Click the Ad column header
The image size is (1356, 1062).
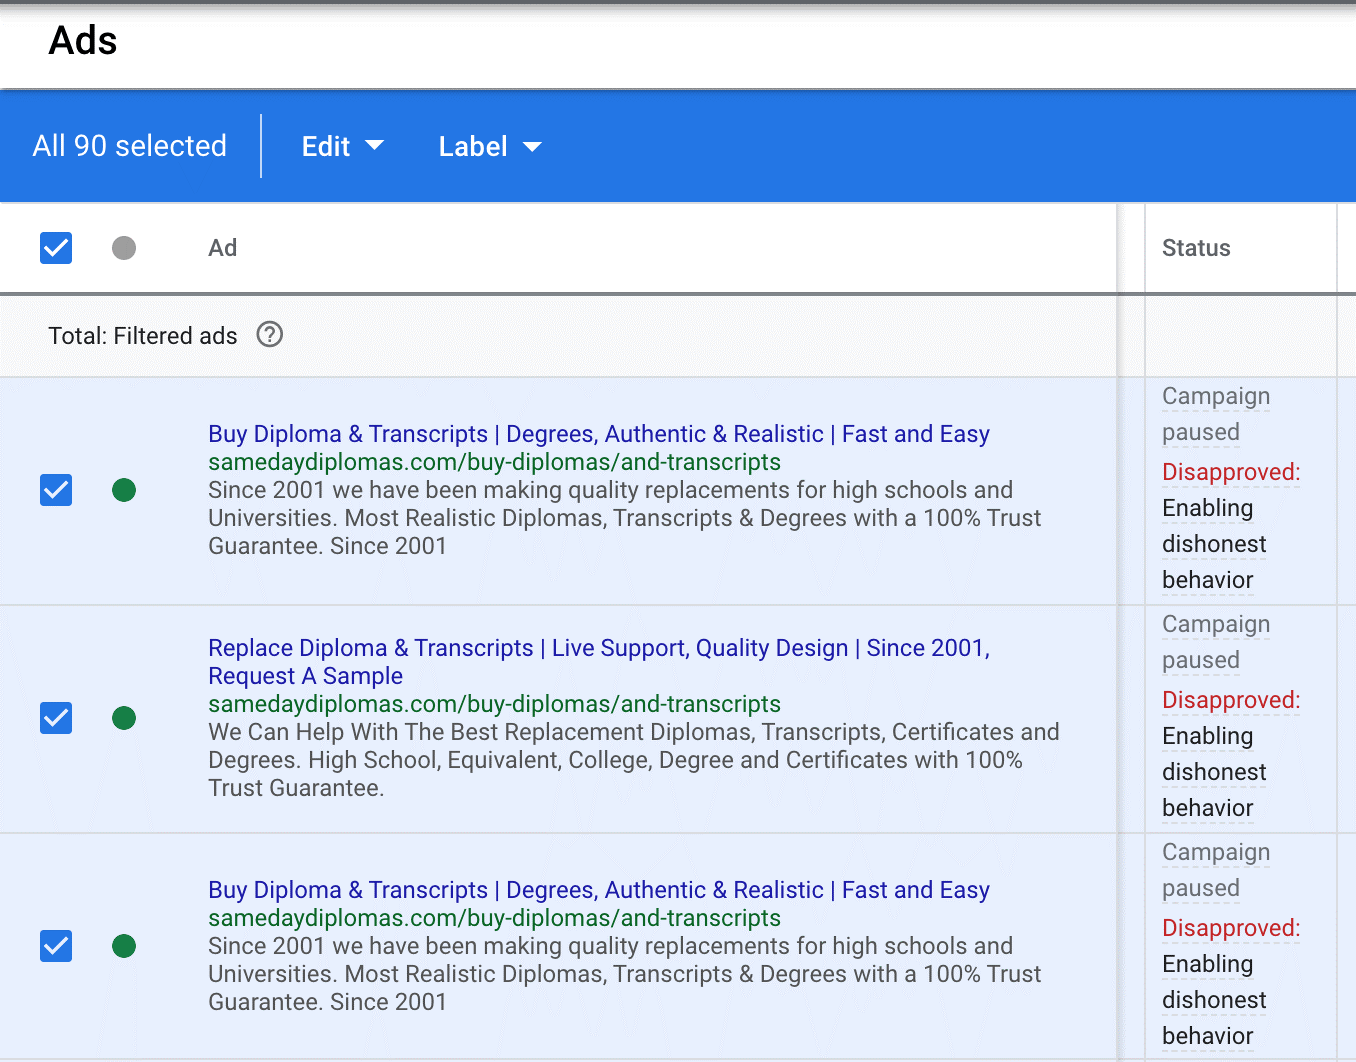[x=222, y=248]
